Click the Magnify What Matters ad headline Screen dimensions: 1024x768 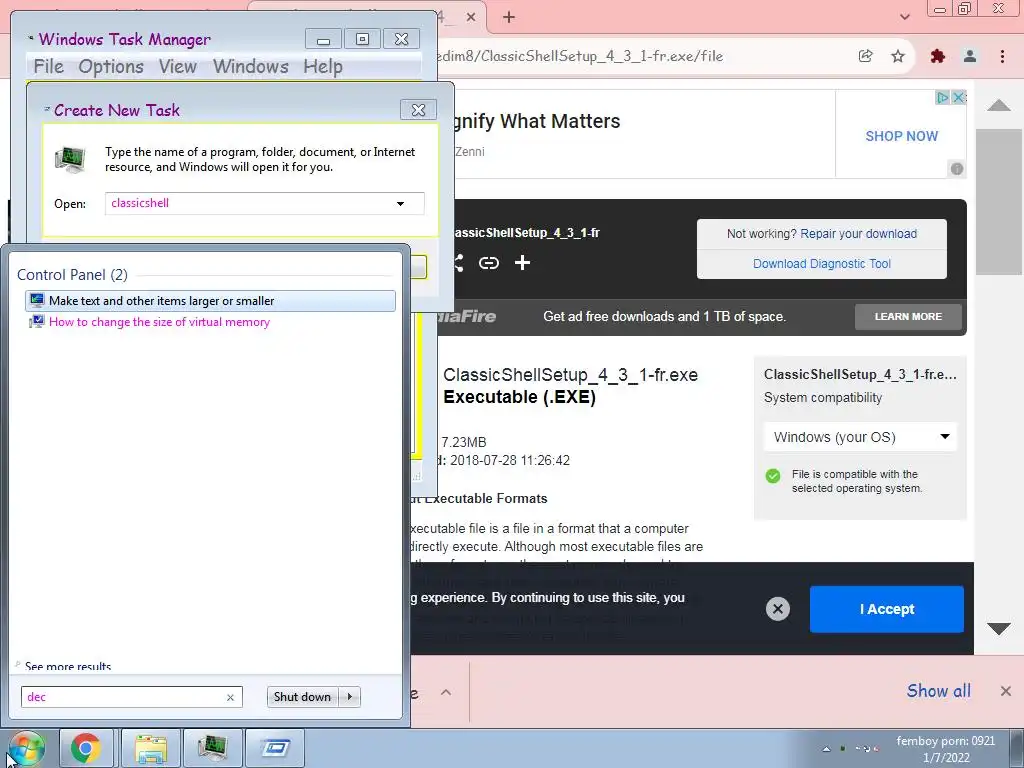(537, 121)
